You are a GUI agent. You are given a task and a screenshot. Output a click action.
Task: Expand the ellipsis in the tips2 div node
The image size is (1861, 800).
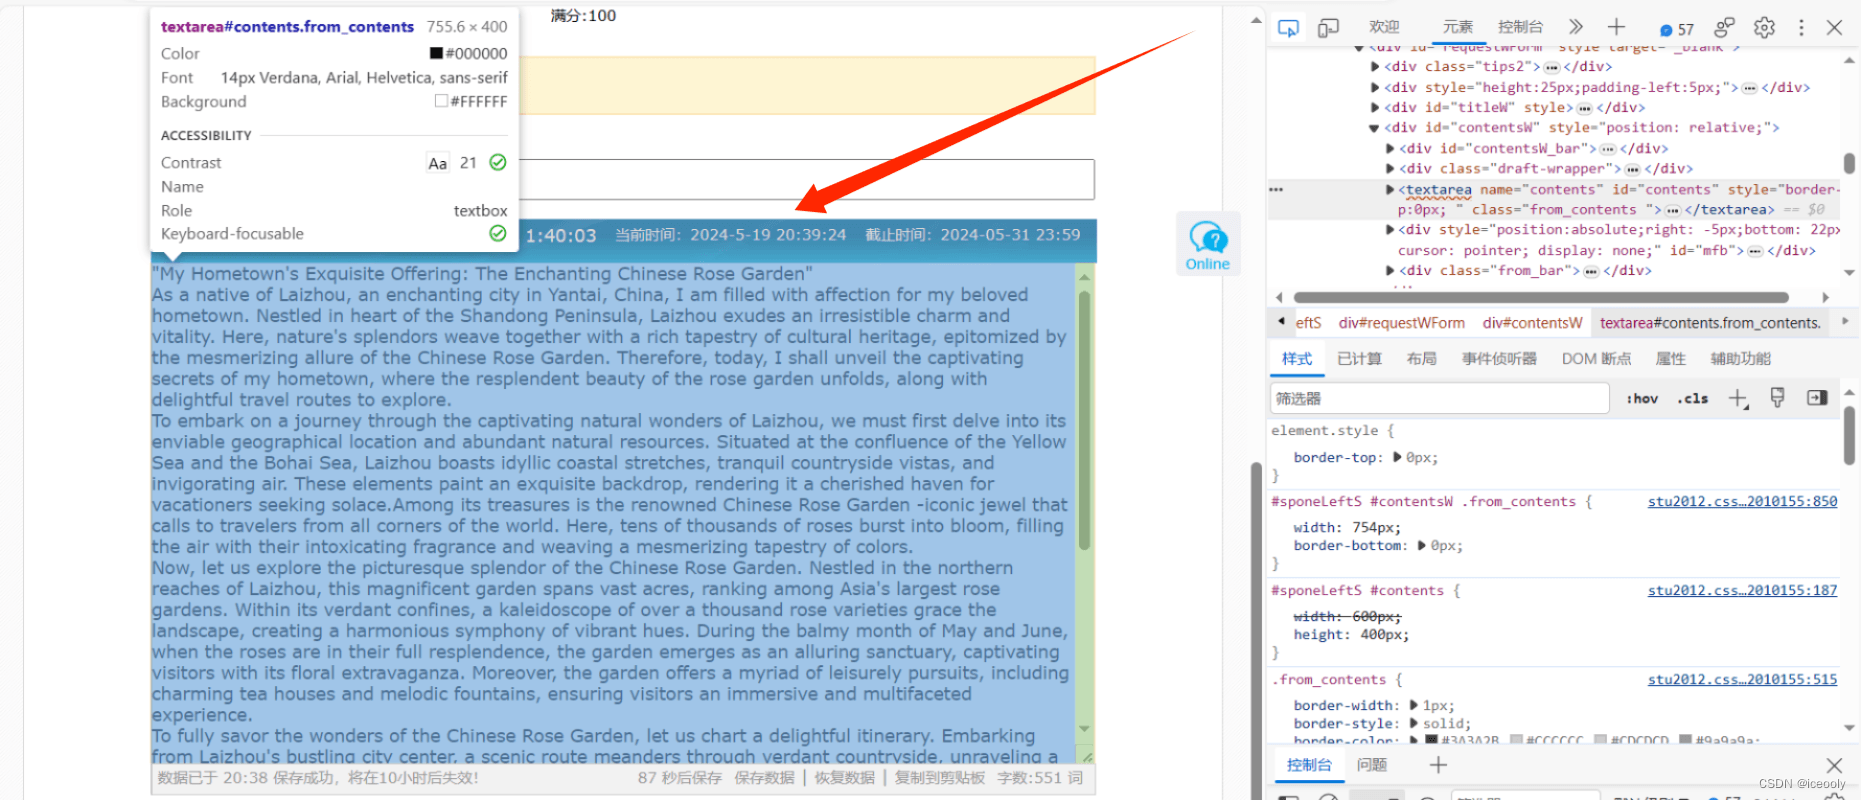pyautogui.click(x=1551, y=67)
